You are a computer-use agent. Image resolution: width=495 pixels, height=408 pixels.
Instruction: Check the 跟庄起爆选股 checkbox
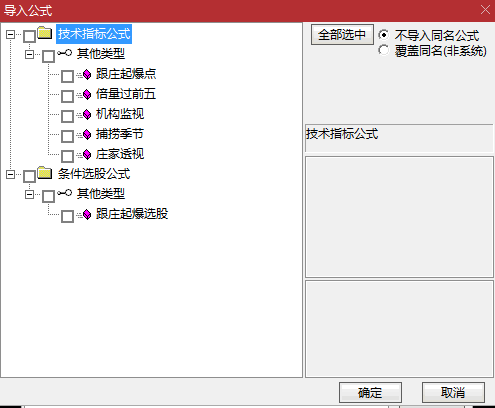(67, 216)
